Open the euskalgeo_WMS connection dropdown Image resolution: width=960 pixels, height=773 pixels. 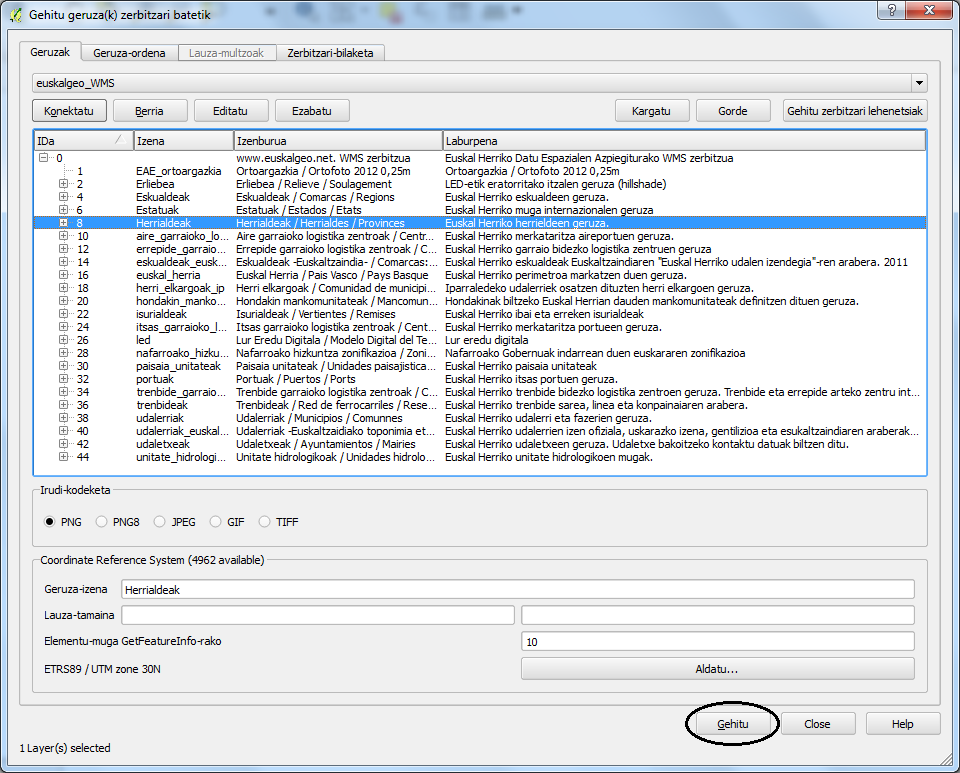pyautogui.click(x=918, y=83)
